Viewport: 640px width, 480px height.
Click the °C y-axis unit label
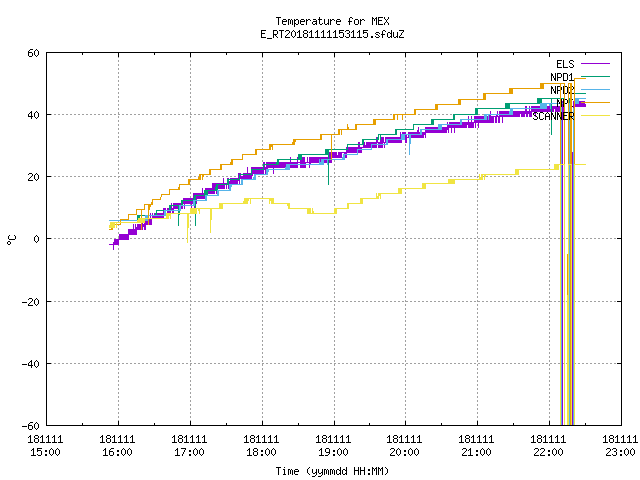pyautogui.click(x=11, y=240)
